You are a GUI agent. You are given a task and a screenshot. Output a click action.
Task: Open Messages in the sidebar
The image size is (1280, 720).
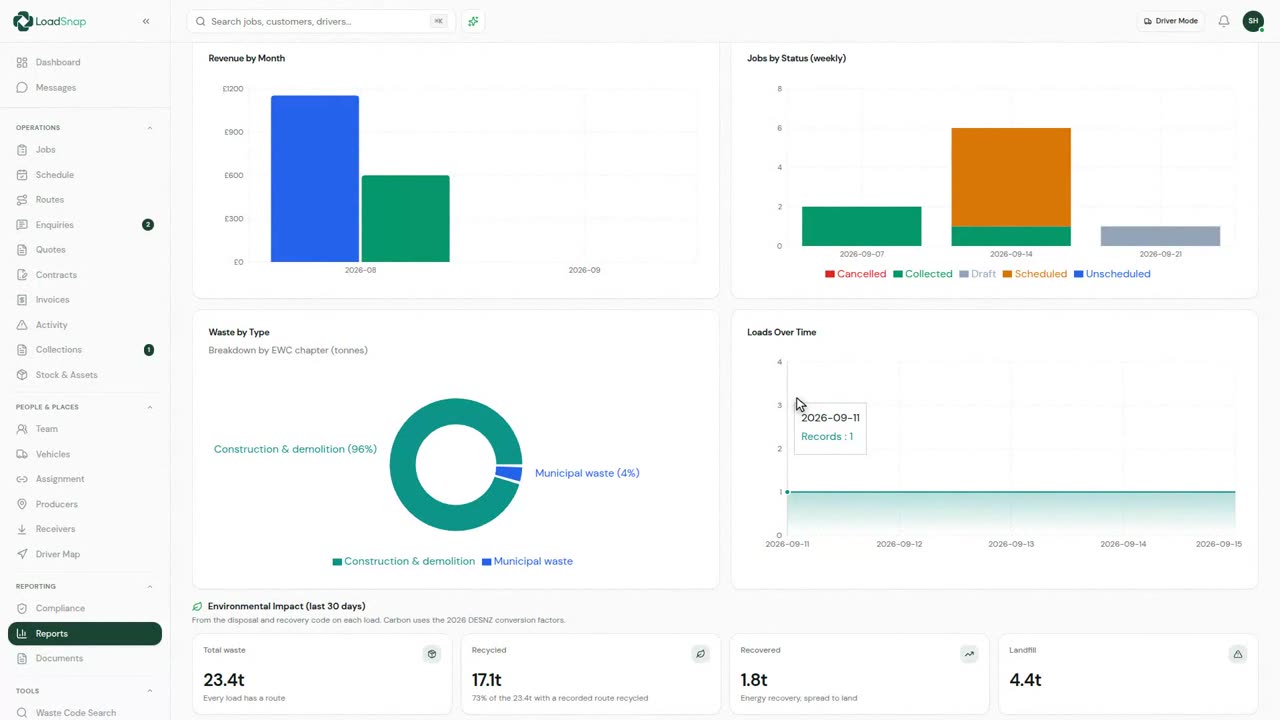pos(85,87)
